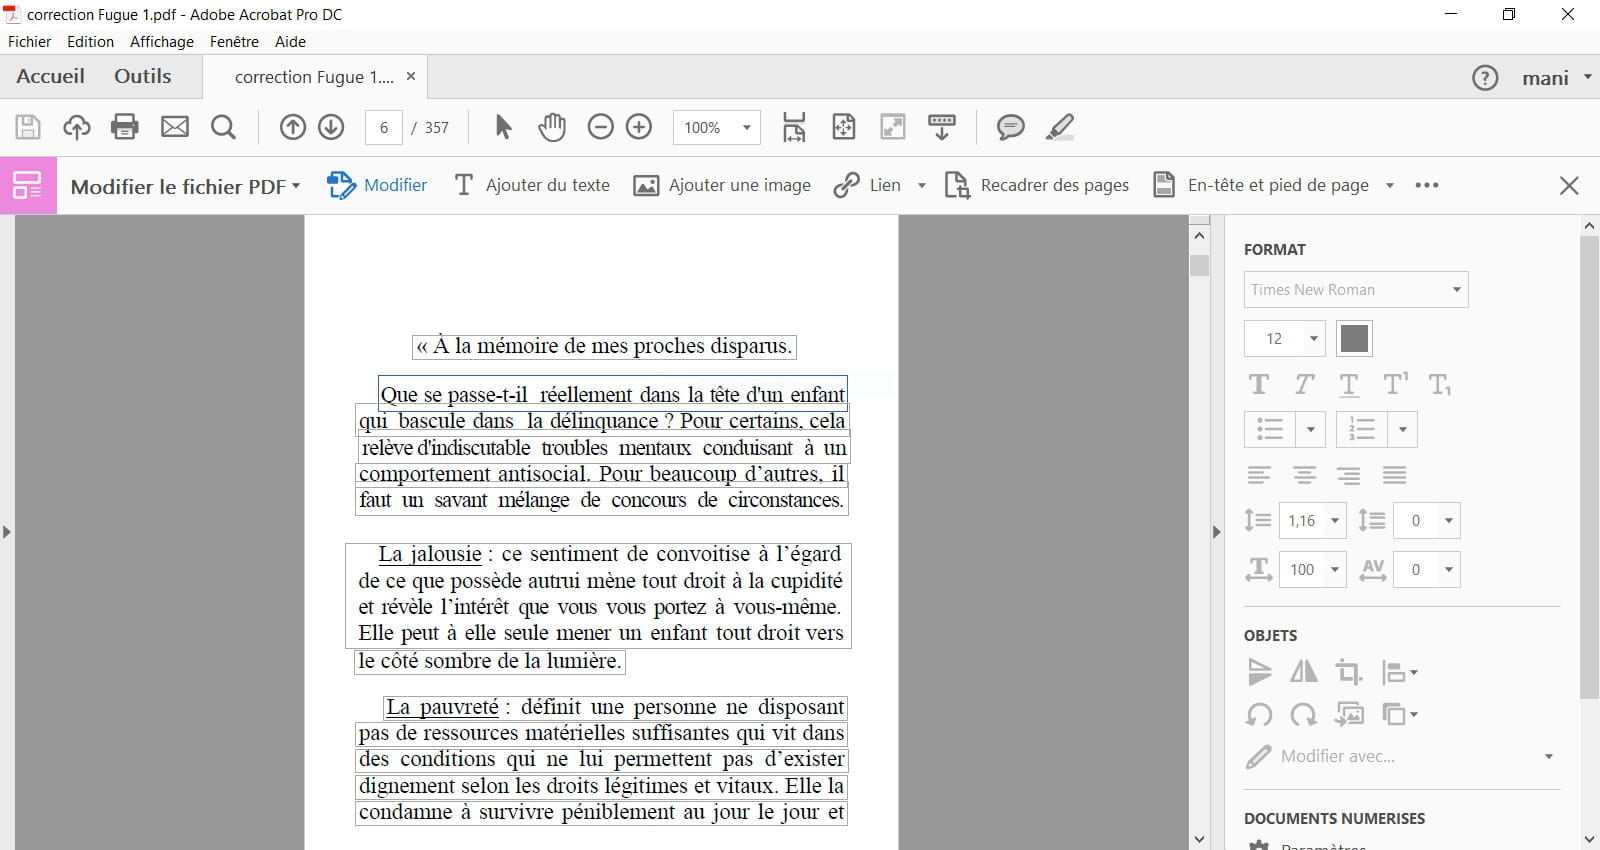Open the Affichage menu

(161, 42)
